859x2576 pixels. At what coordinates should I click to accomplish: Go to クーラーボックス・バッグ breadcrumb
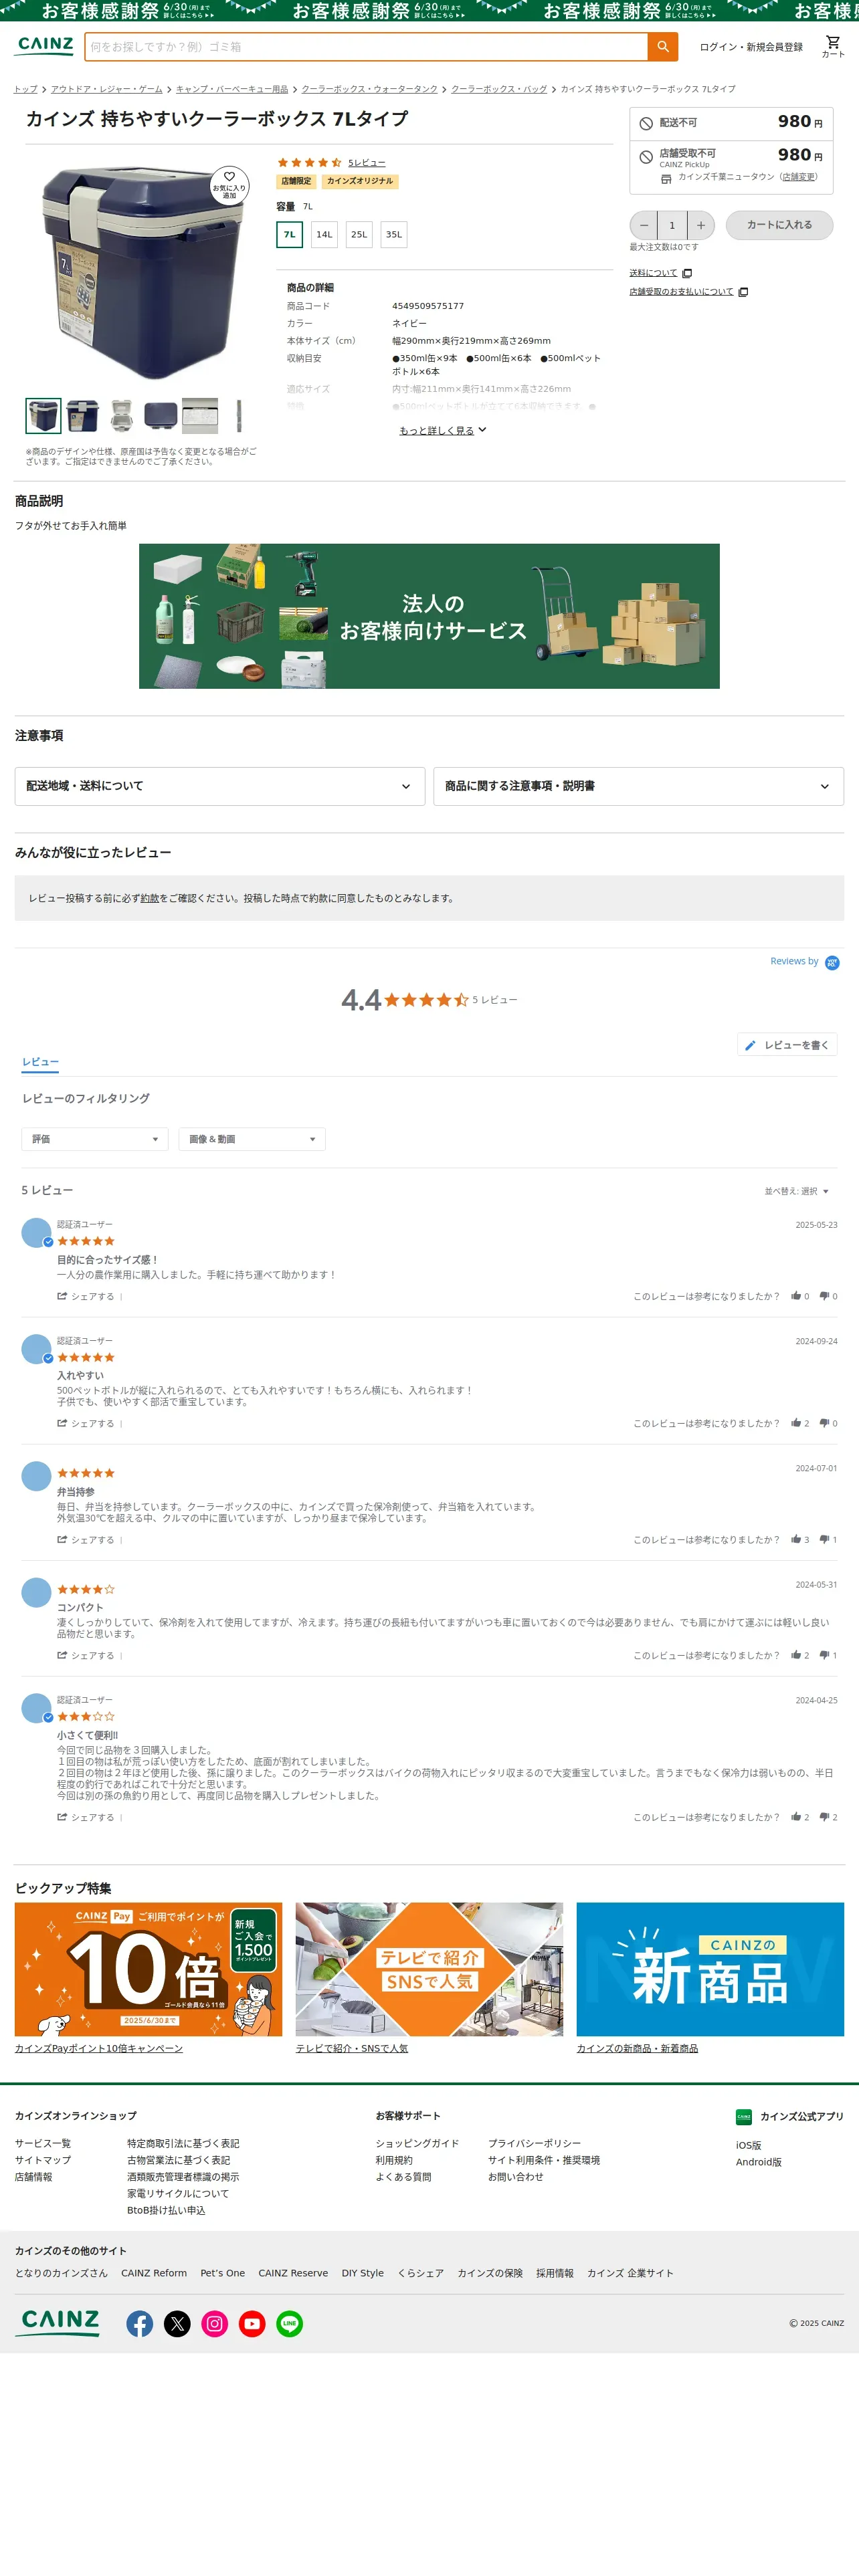tap(499, 89)
